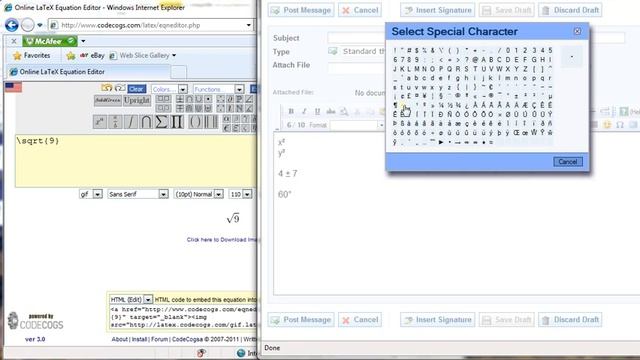This screenshot has width=640, height=360.
Task: Click the top Cancel button in message form
Action: point(360,10)
